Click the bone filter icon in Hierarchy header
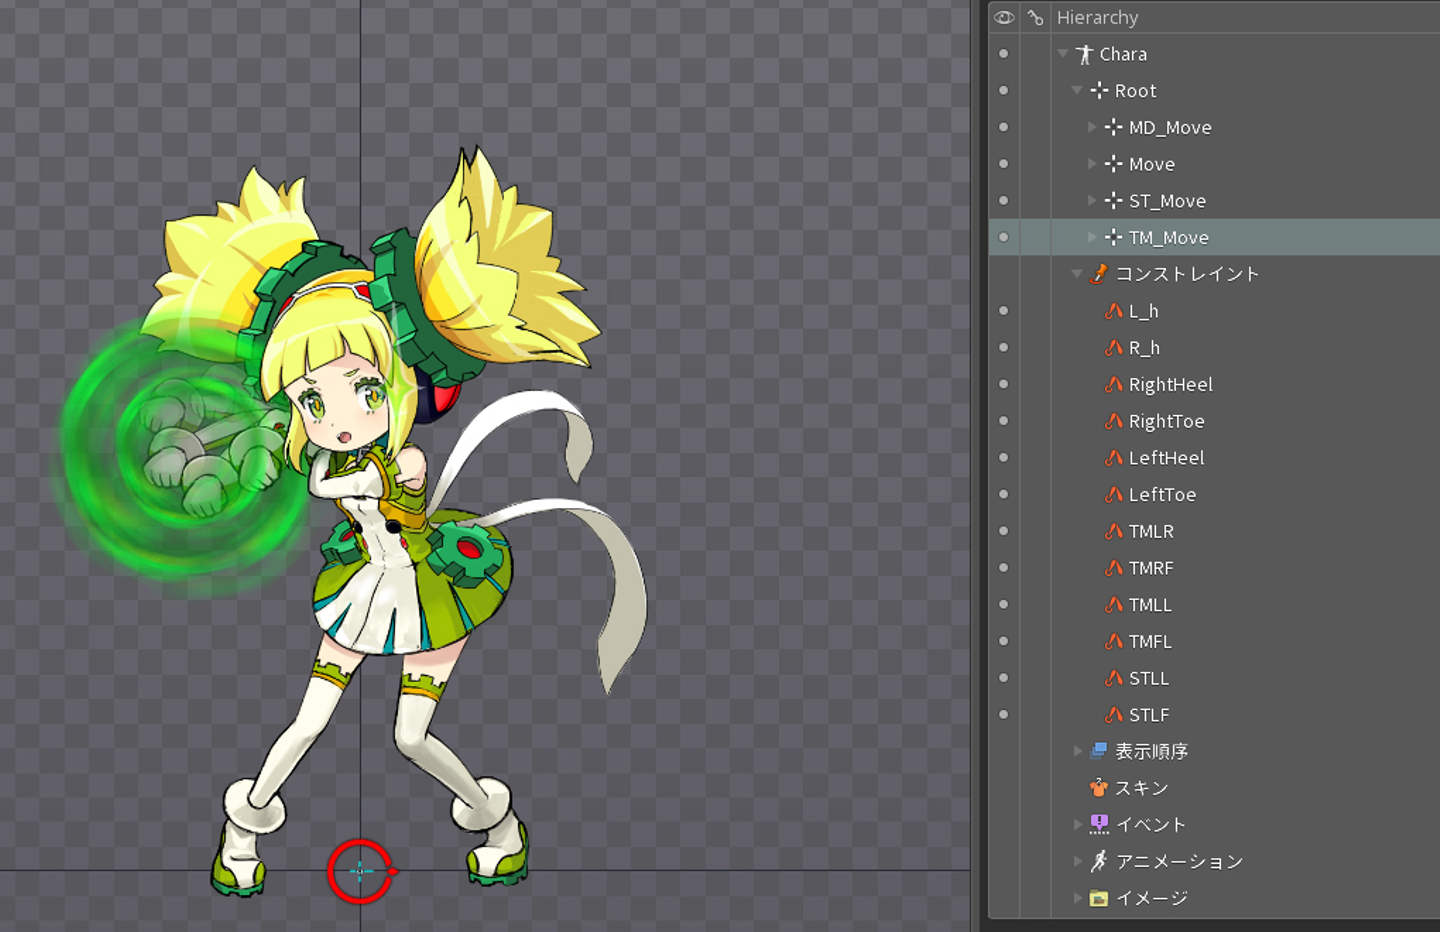This screenshot has width=1440, height=932. 1035,17
